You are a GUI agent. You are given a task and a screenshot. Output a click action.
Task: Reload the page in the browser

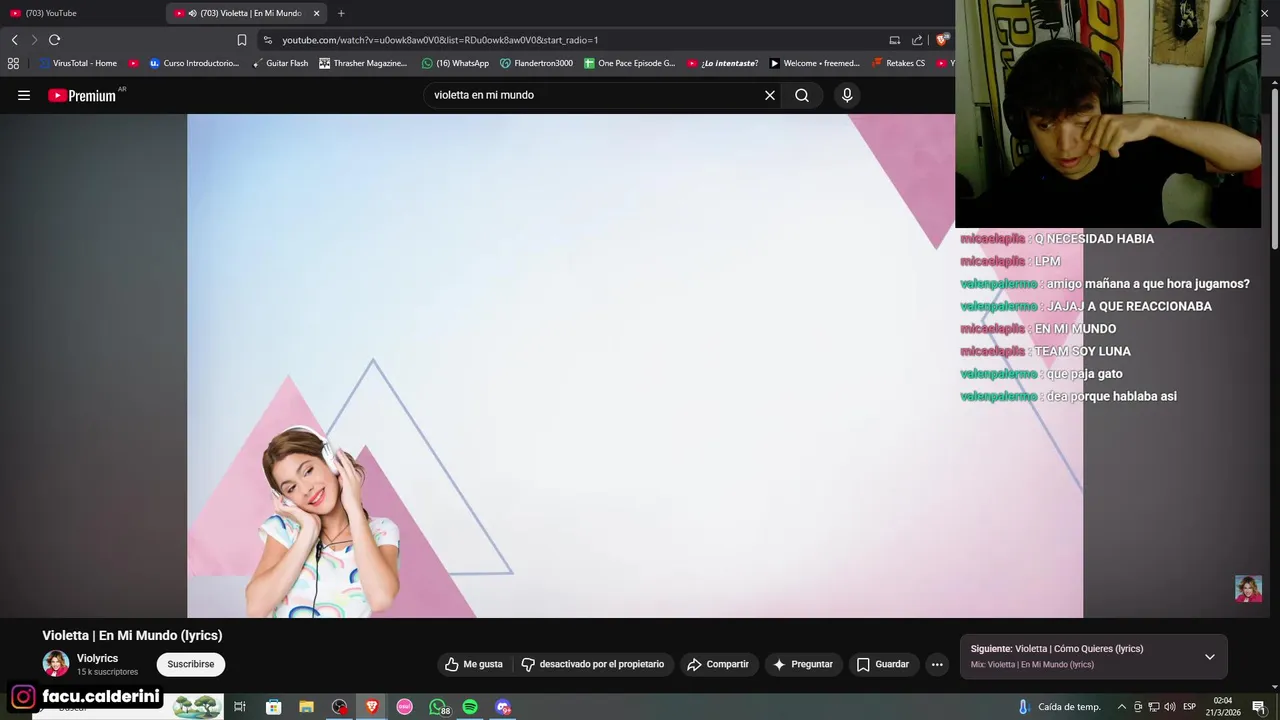[54, 40]
